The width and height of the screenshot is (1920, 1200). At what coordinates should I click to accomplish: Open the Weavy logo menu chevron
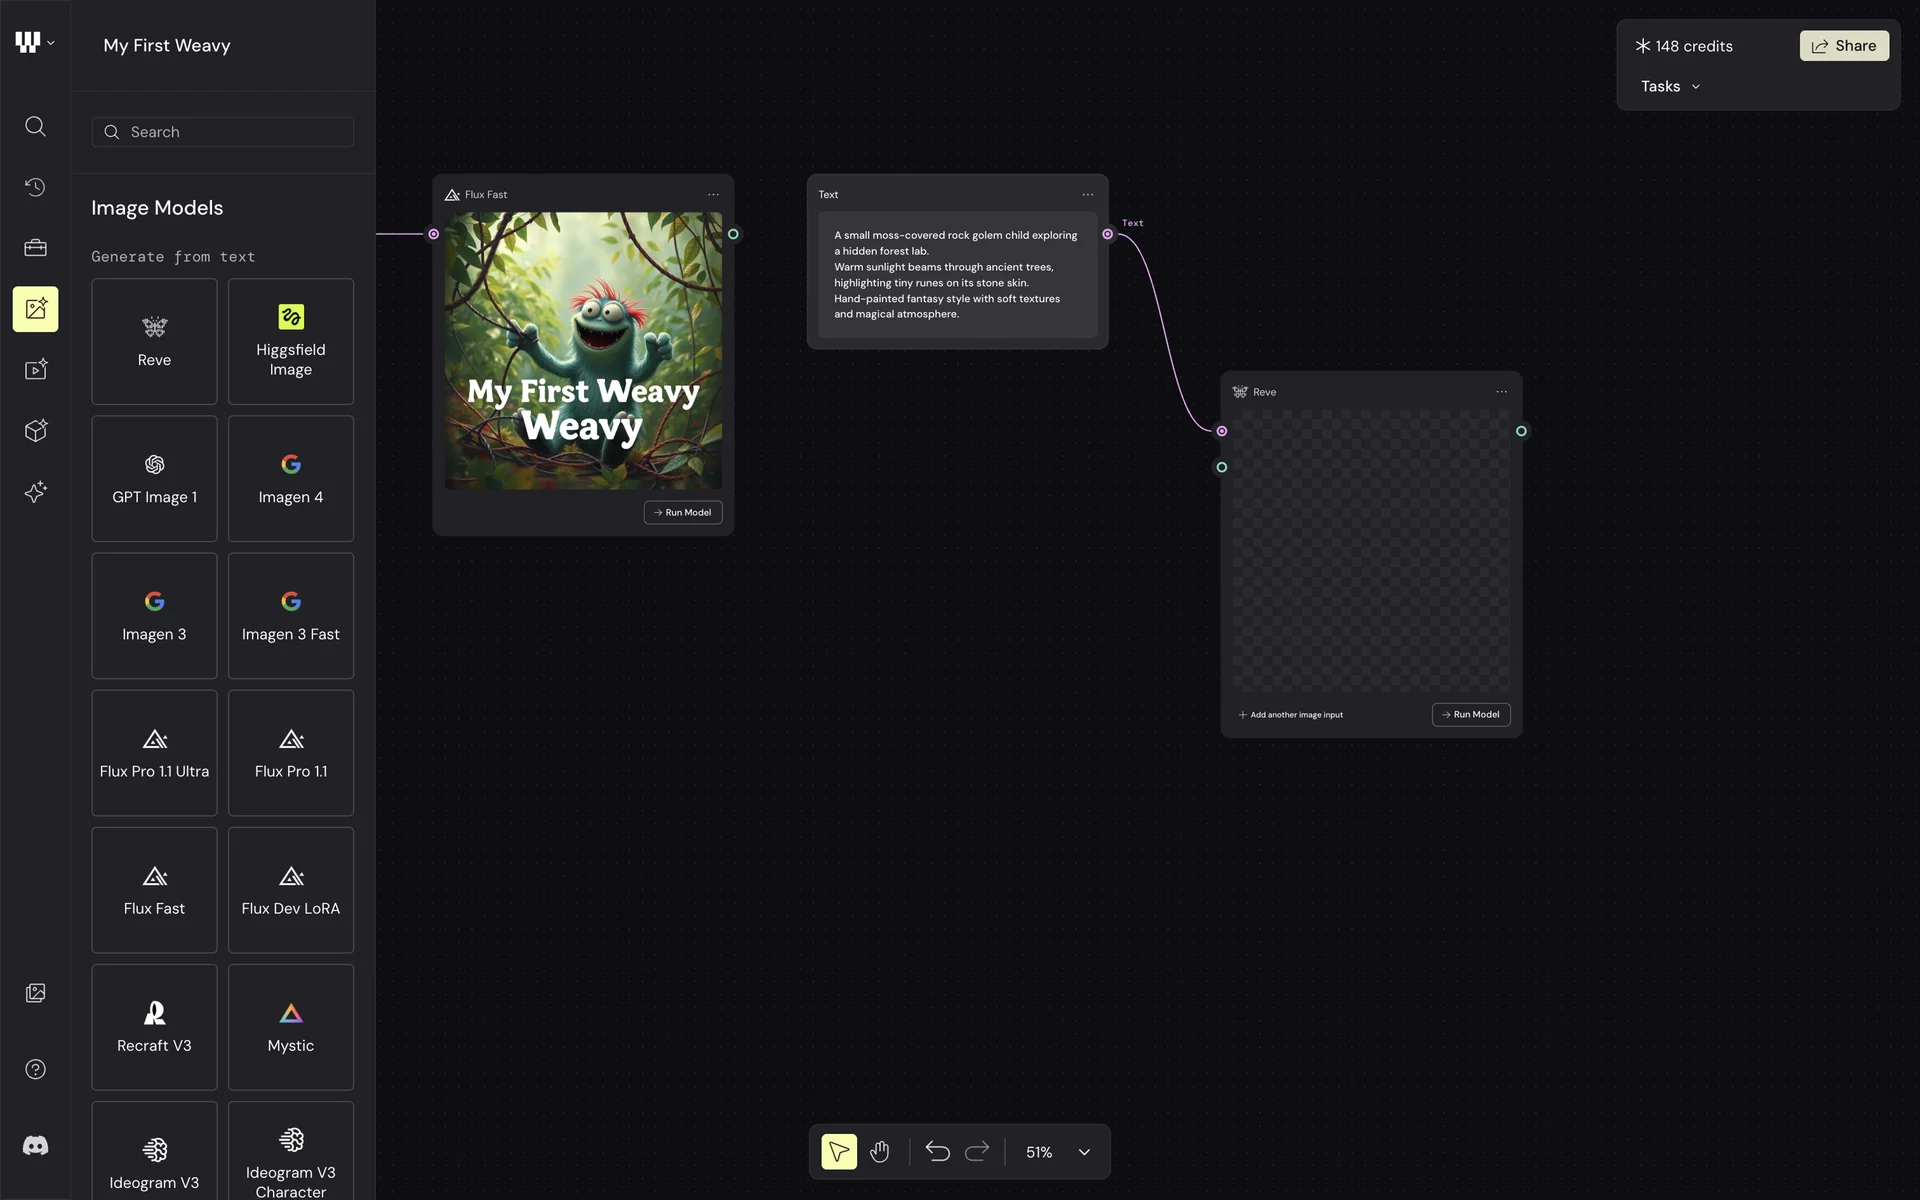point(51,43)
